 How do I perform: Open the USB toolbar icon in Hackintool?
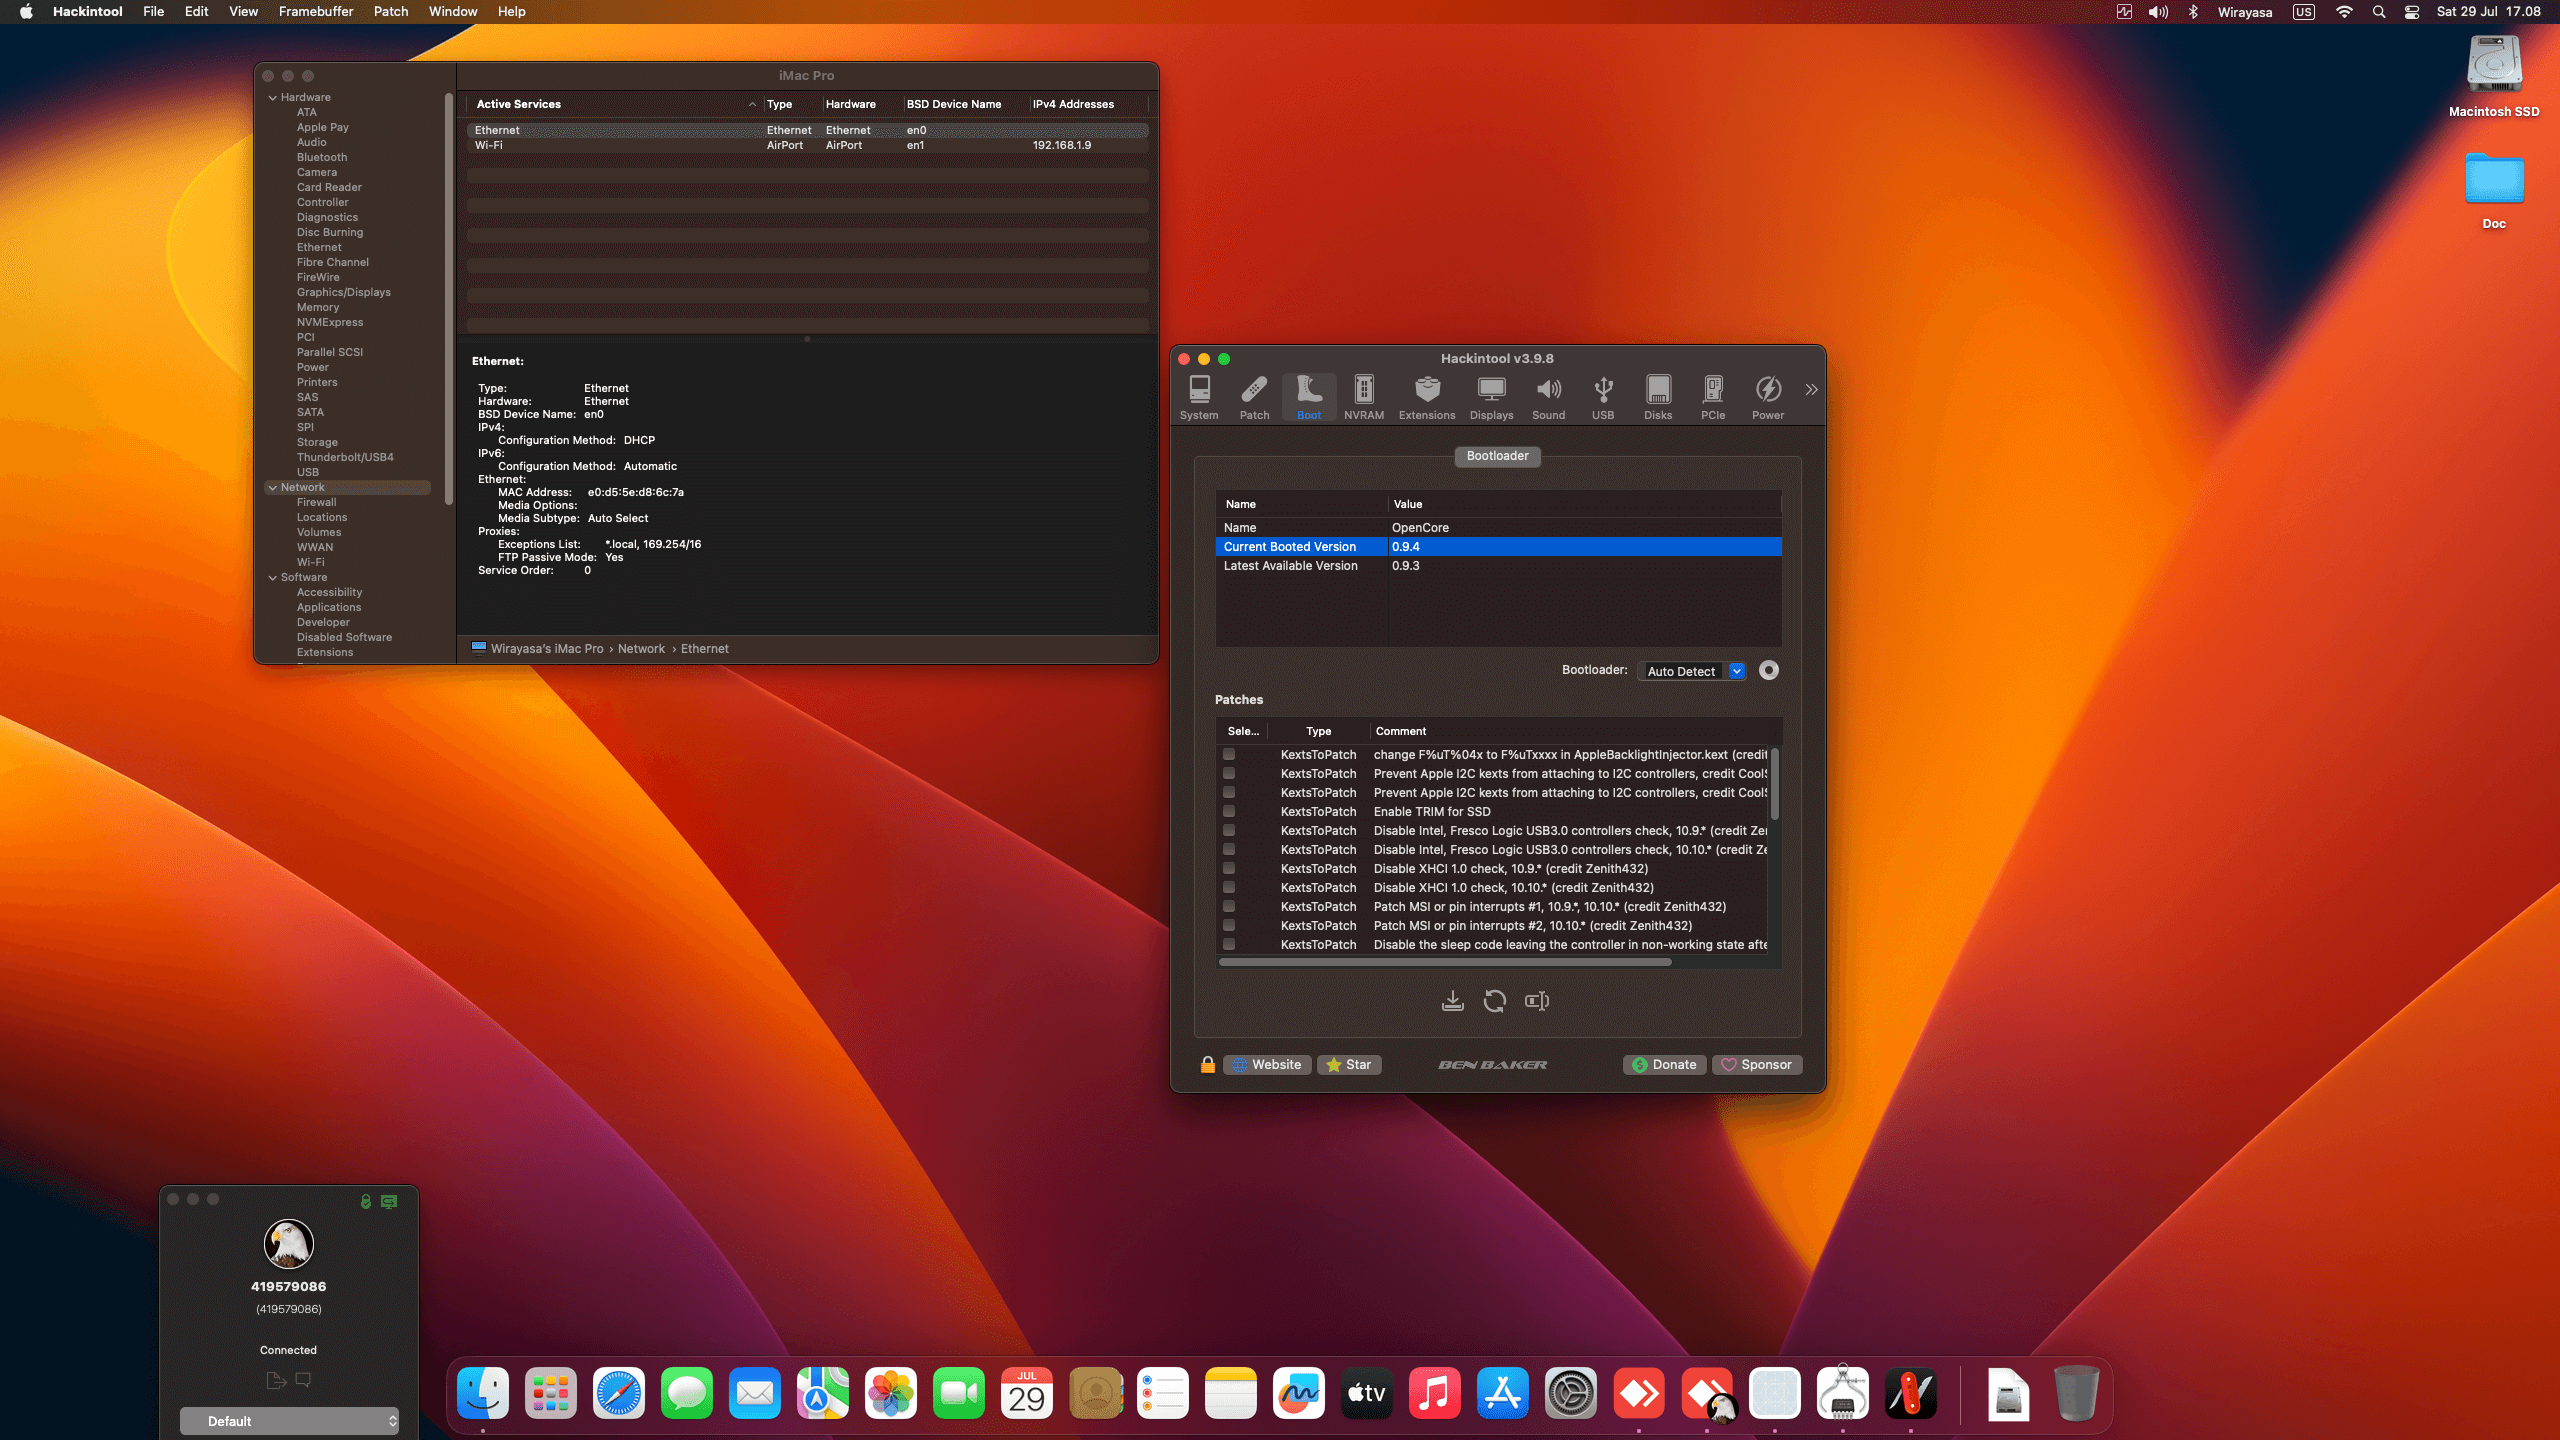(1603, 397)
